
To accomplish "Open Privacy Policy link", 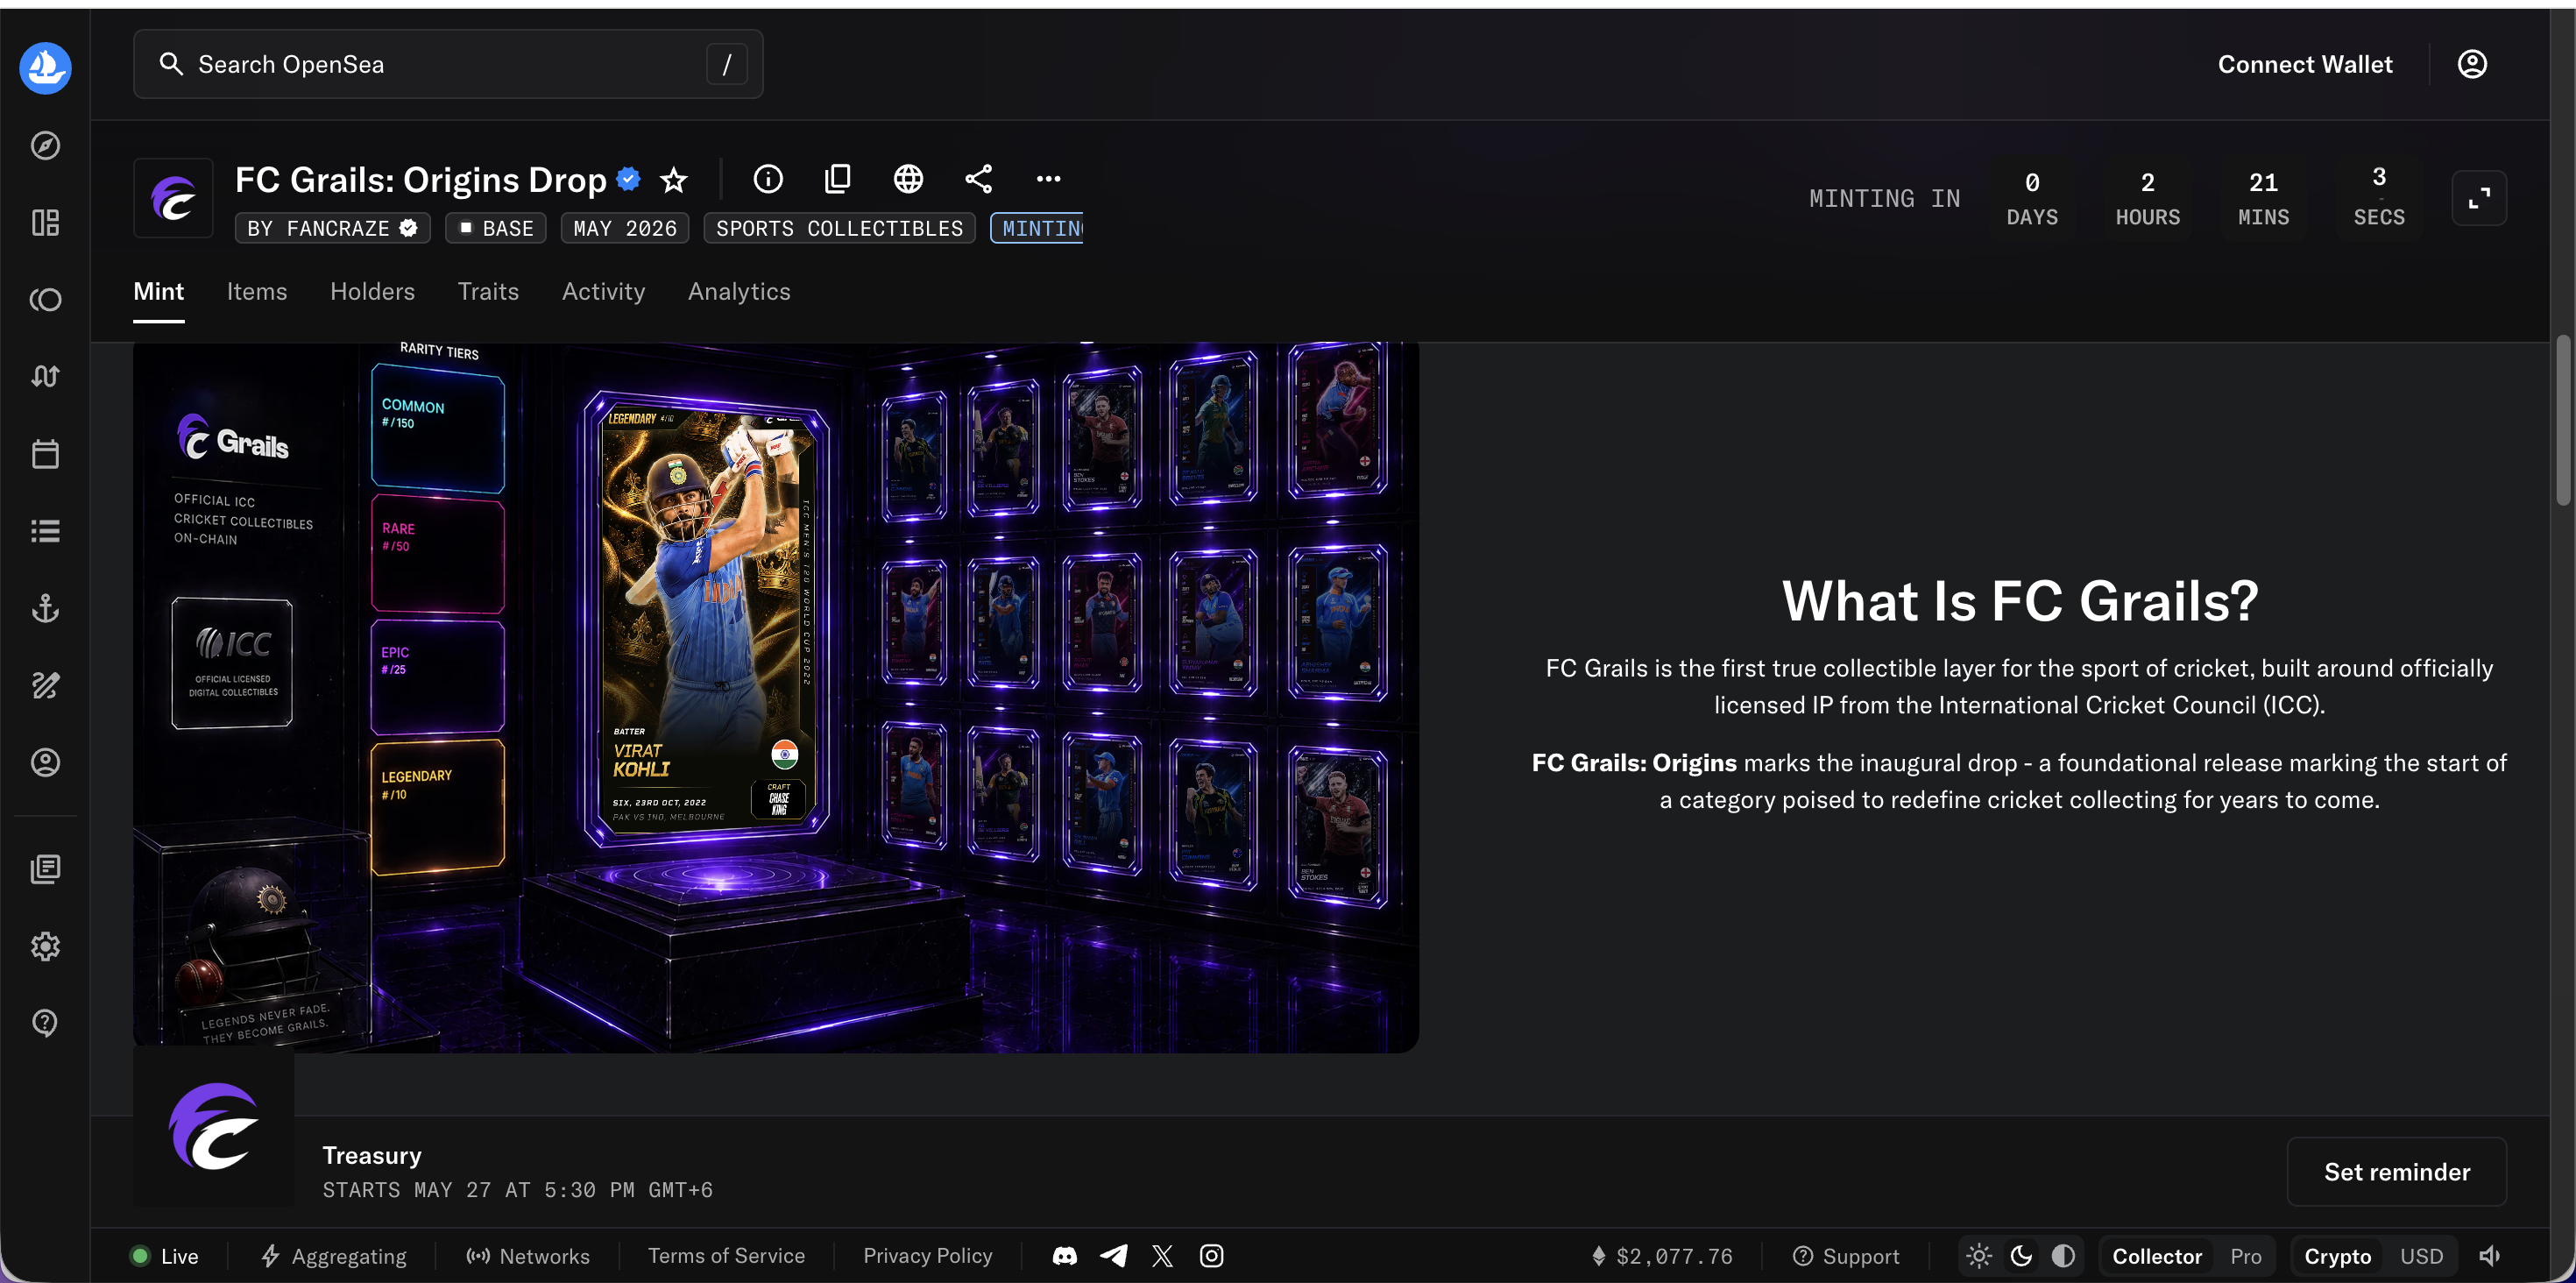I will [x=928, y=1256].
